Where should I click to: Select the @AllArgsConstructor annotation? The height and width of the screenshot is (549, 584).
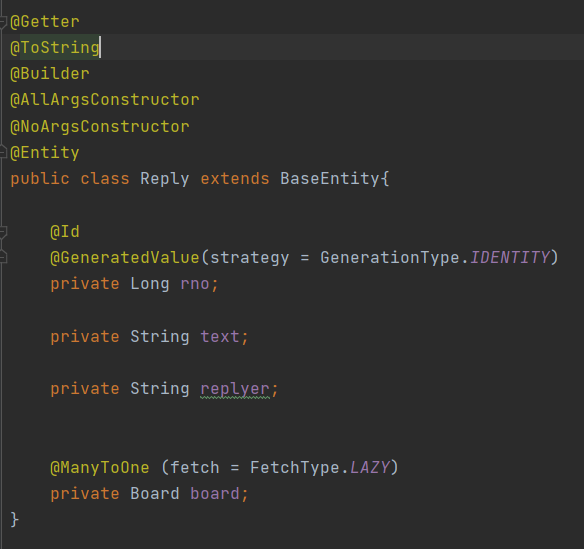pos(105,100)
